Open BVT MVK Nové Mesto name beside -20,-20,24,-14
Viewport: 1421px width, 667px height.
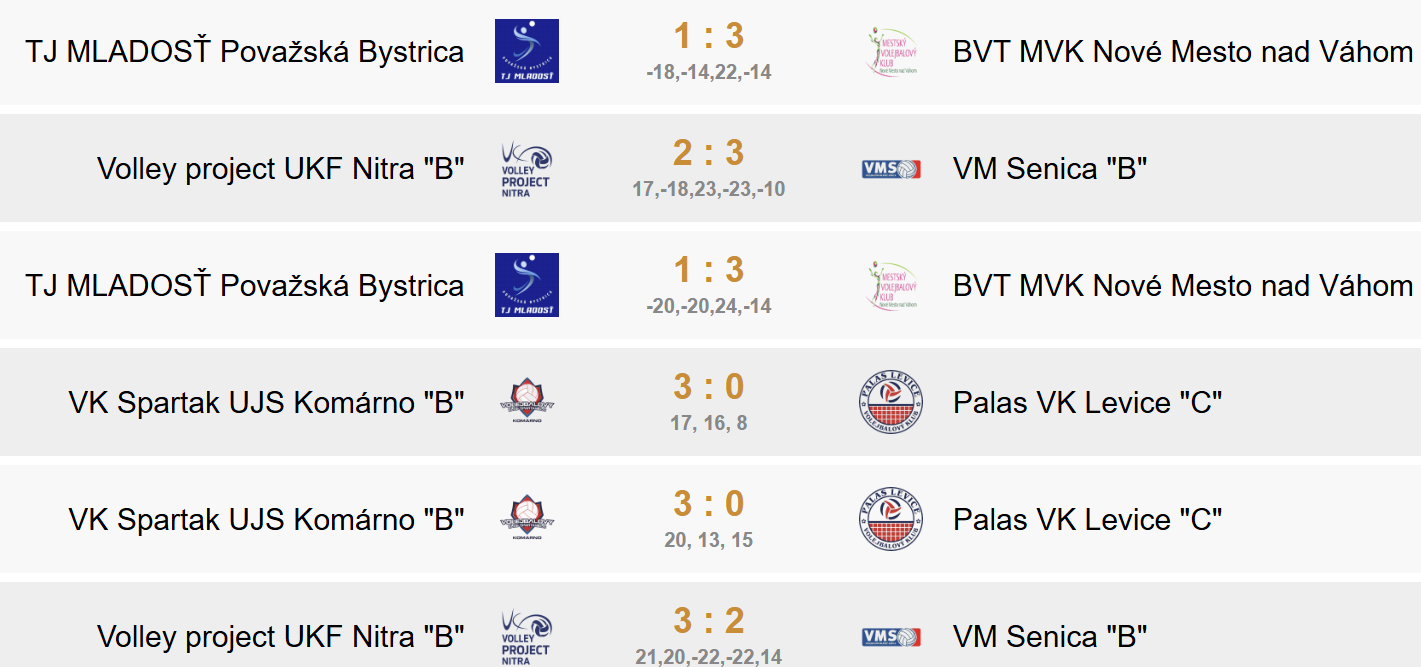(1183, 286)
